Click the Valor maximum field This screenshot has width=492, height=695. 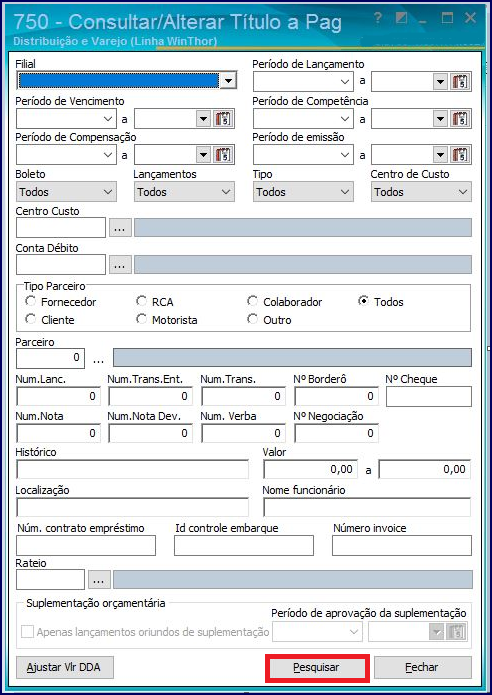tap(425, 469)
